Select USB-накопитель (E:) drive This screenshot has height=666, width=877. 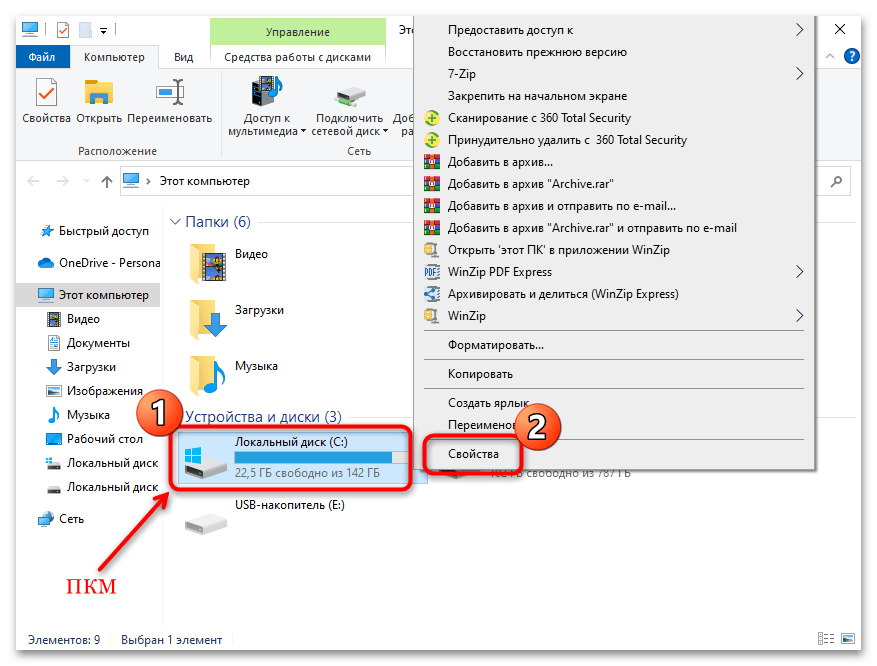click(x=265, y=517)
